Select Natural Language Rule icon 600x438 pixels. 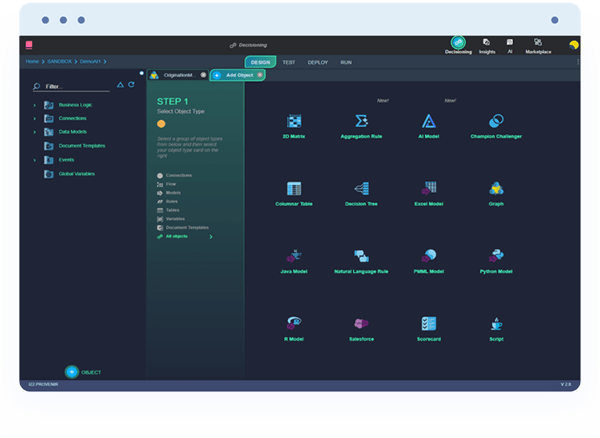[361, 256]
